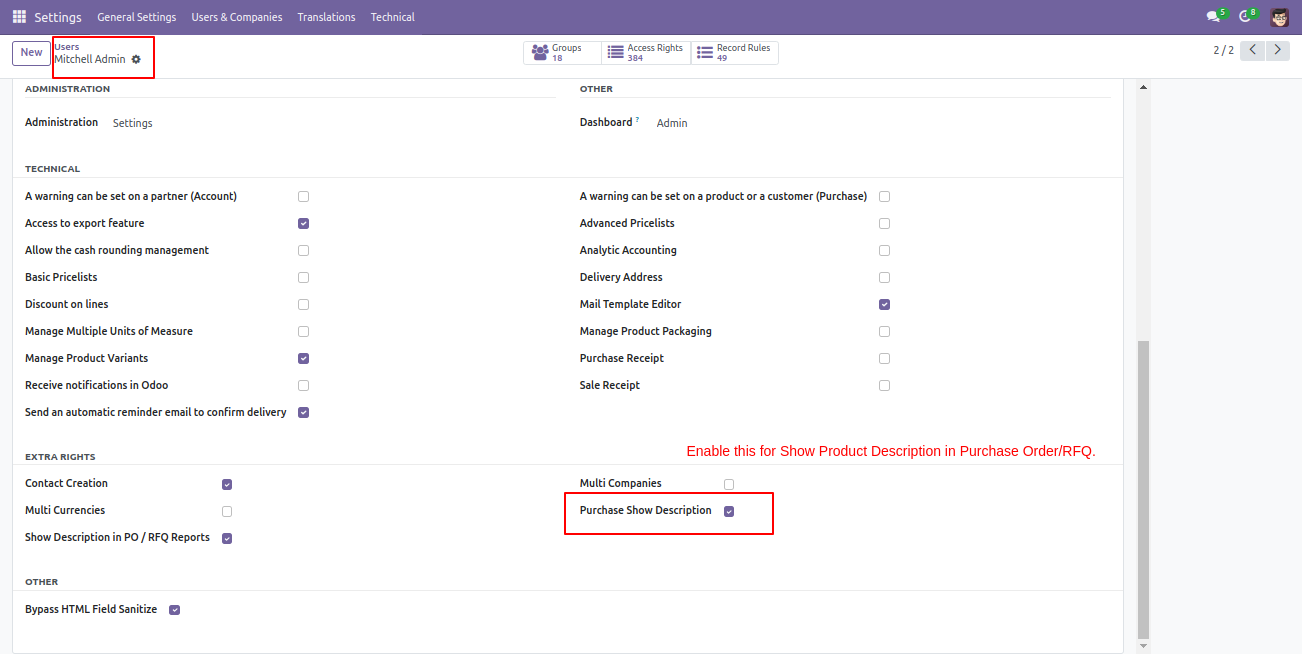Viewport: 1302px width, 654px height.
Task: Click the Mitchell Admin record name
Action: (x=90, y=60)
